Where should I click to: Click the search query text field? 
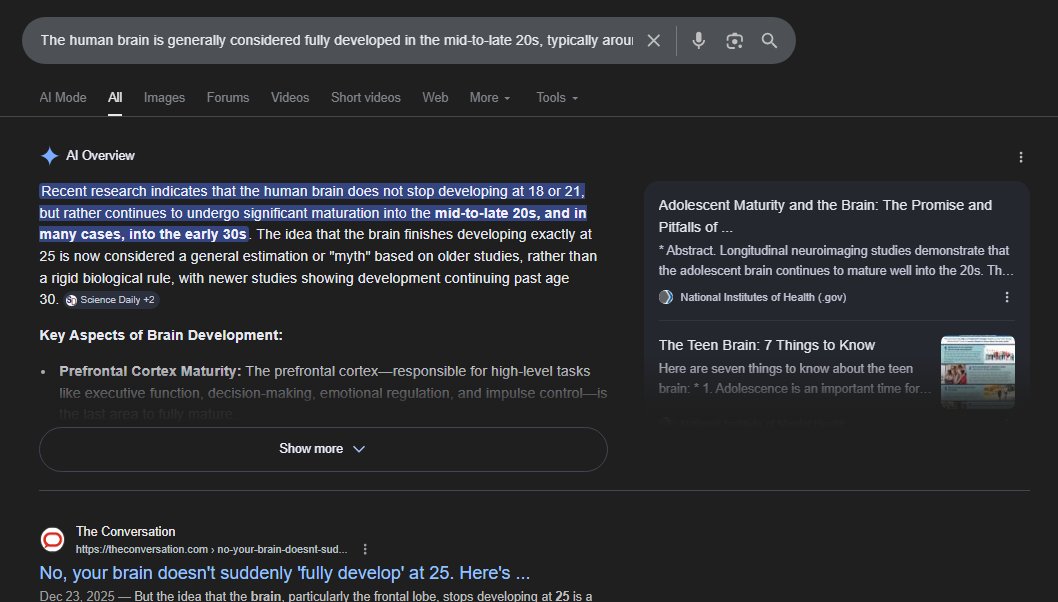tap(336, 40)
